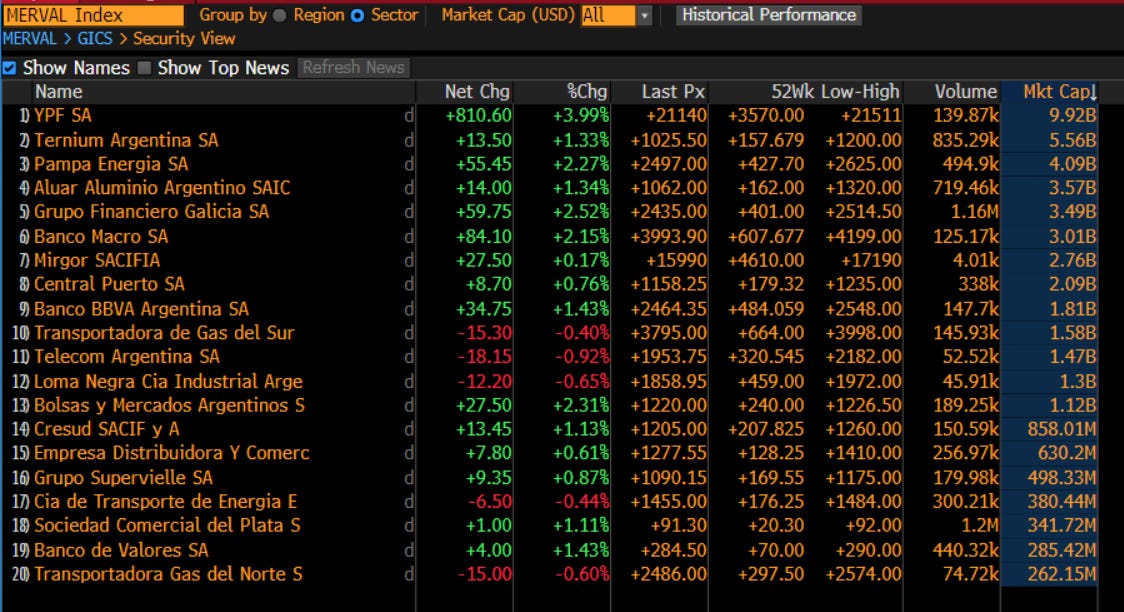This screenshot has width=1124, height=612.
Task: Click Banco BBVA Argentina market cap 1.81B
Action: tap(1072, 309)
